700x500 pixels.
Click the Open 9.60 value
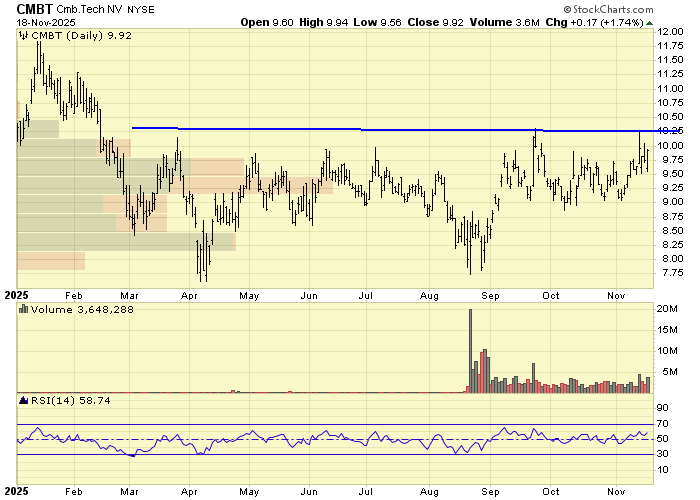click(x=267, y=22)
